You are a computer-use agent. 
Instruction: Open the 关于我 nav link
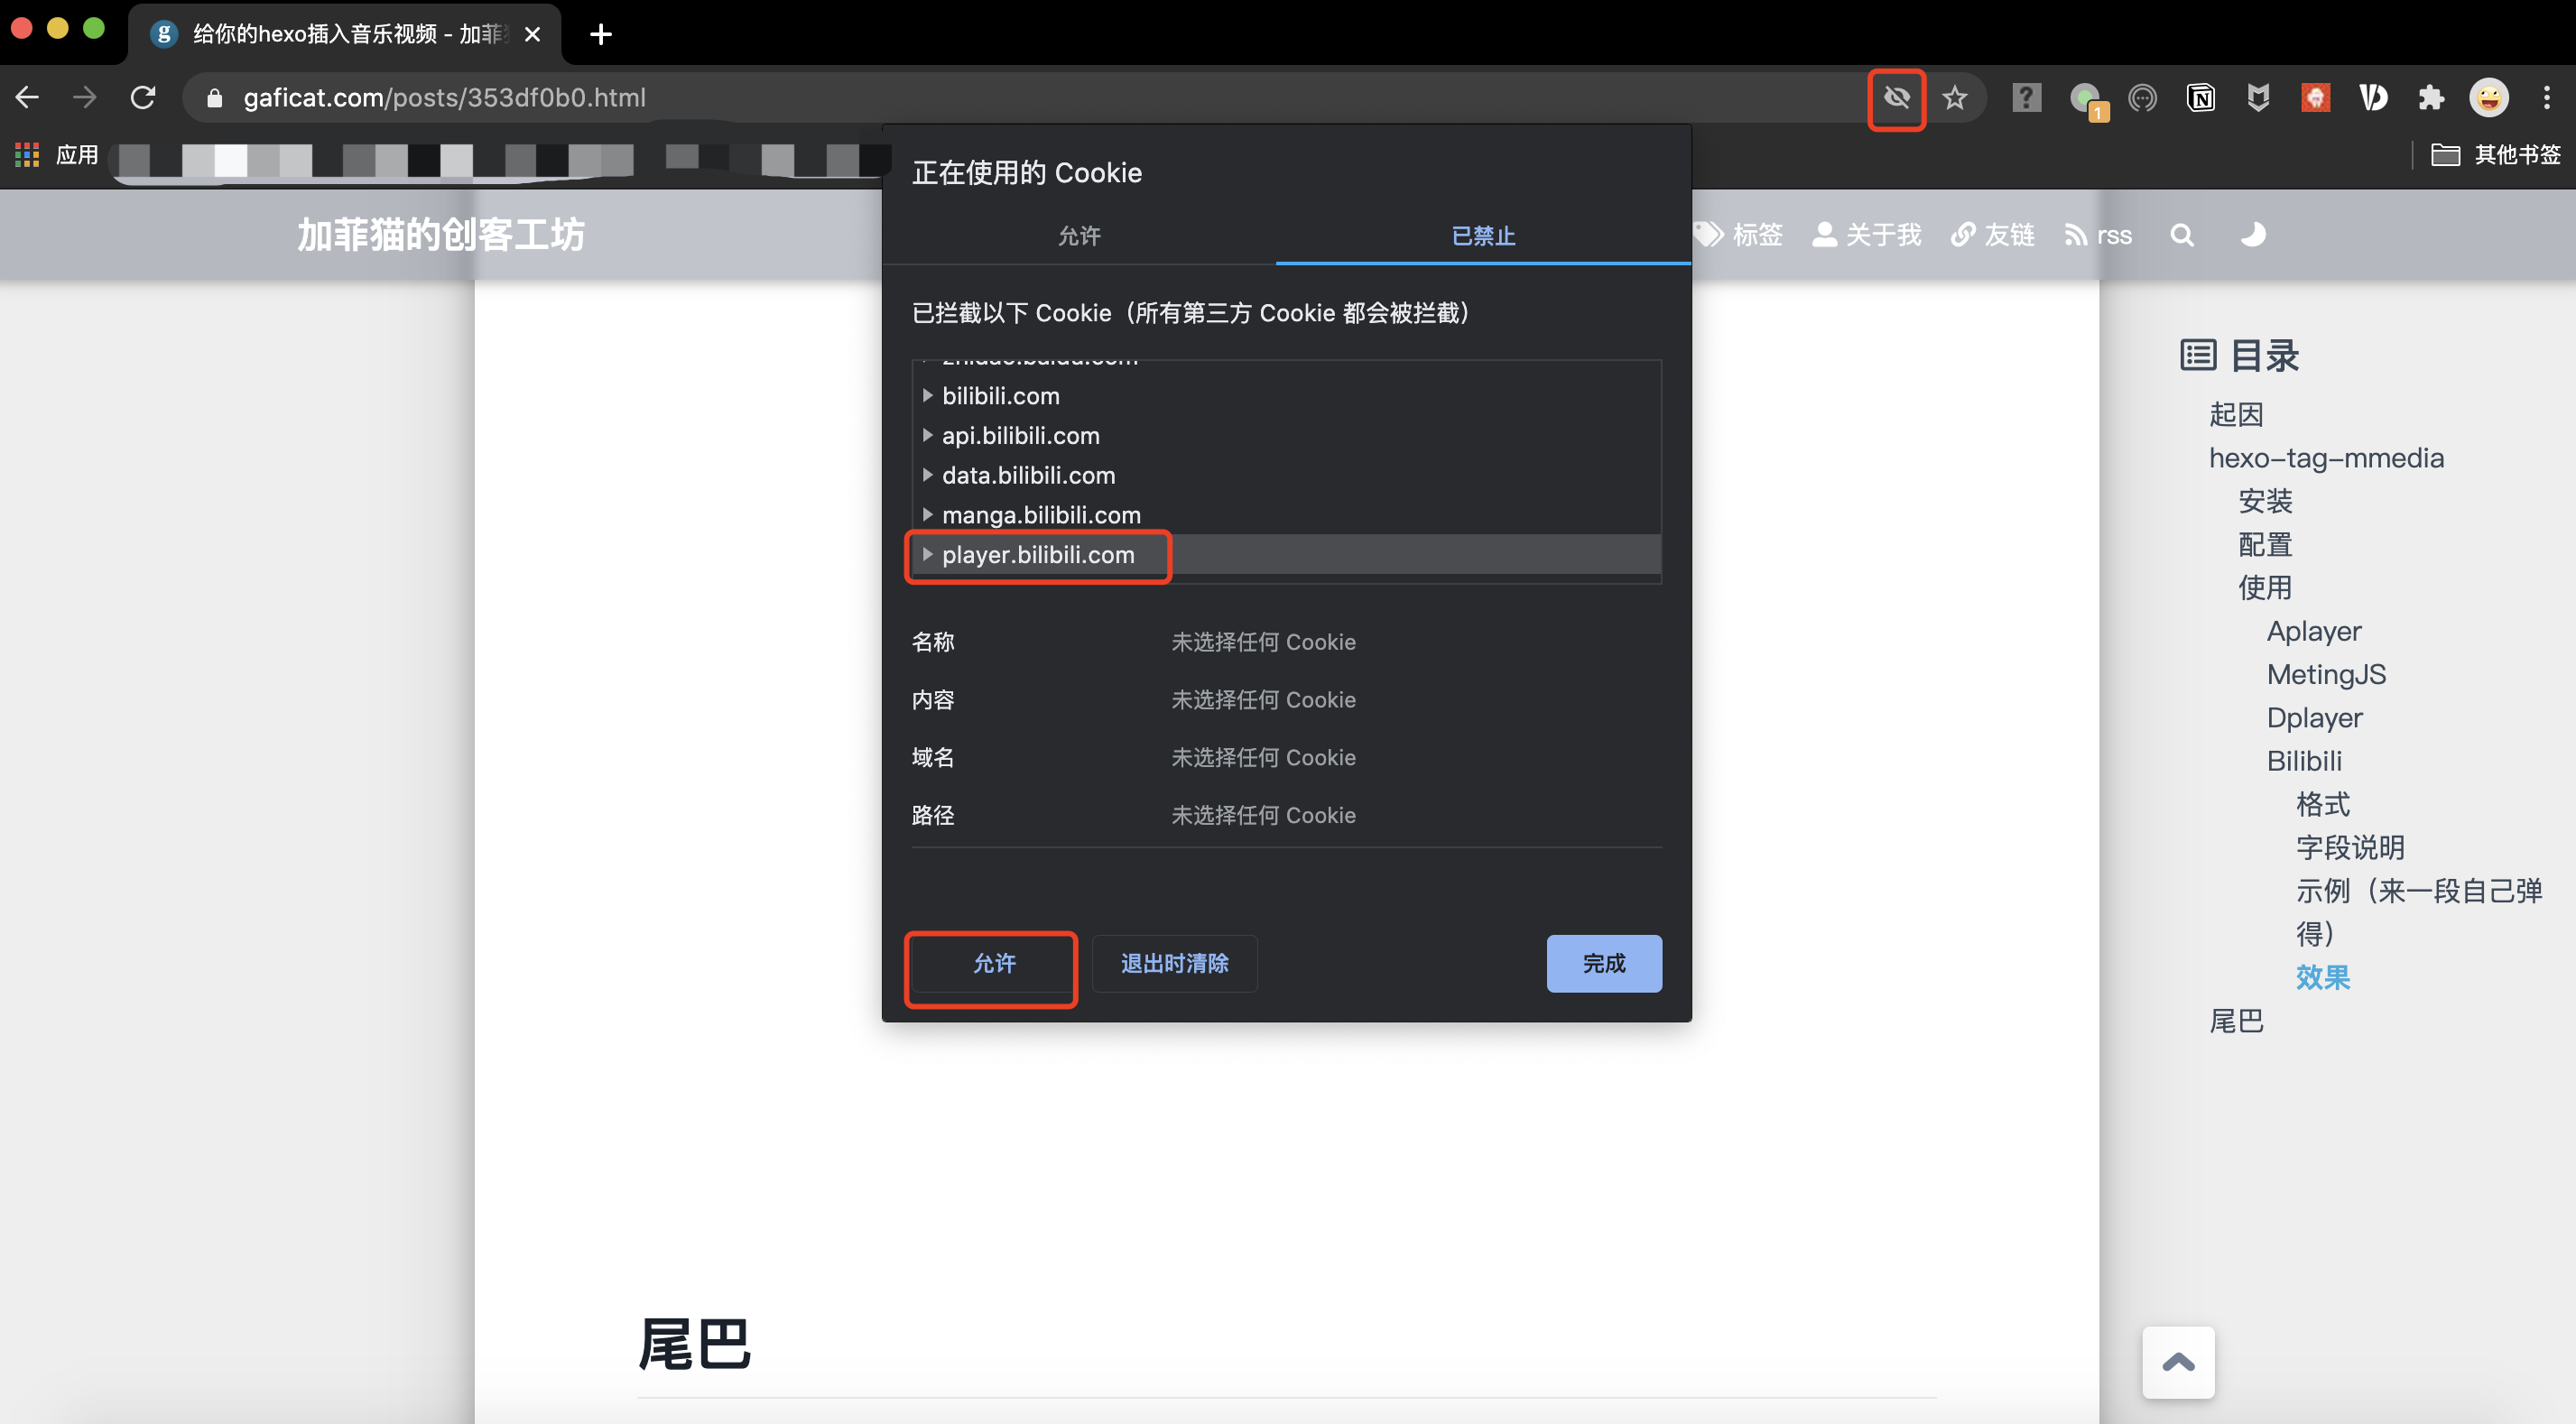pyautogui.click(x=1867, y=235)
